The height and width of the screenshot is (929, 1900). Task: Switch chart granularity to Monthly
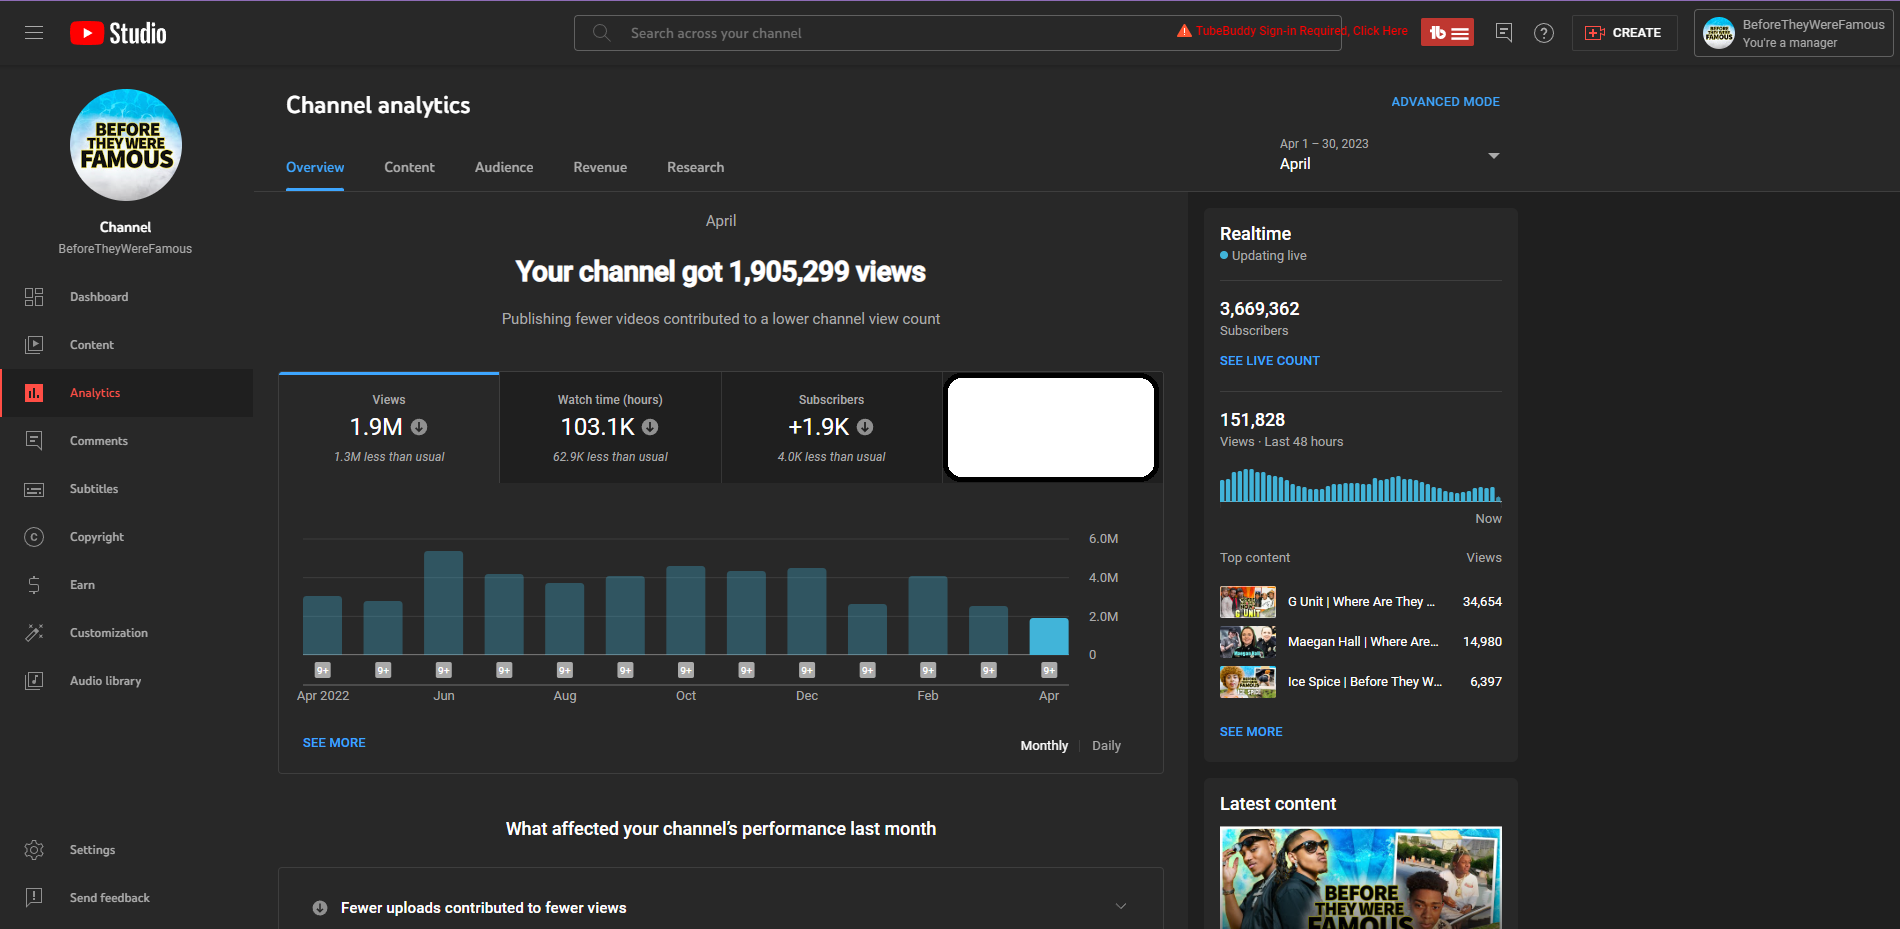pos(1044,746)
